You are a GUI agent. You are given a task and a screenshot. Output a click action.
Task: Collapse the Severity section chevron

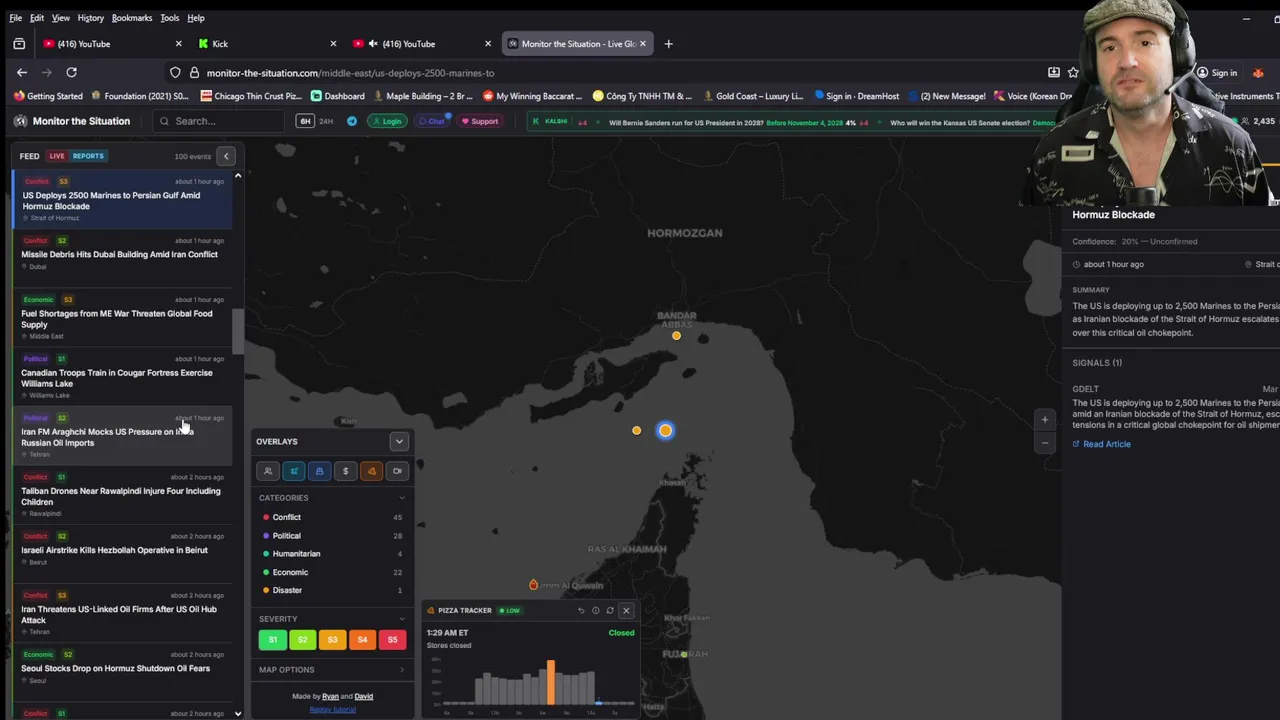[402, 619]
